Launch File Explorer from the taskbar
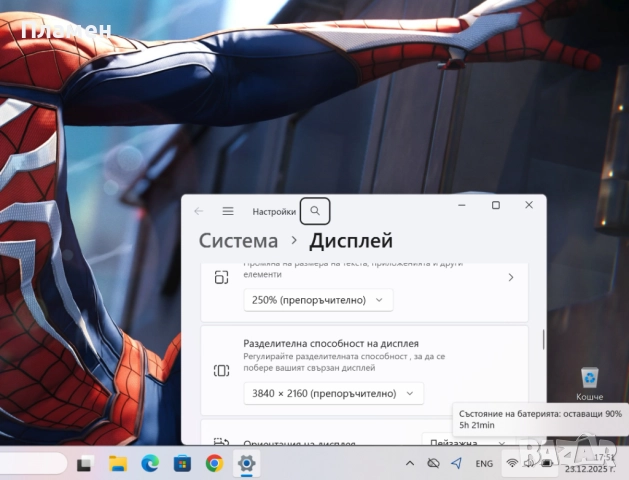 point(118,464)
